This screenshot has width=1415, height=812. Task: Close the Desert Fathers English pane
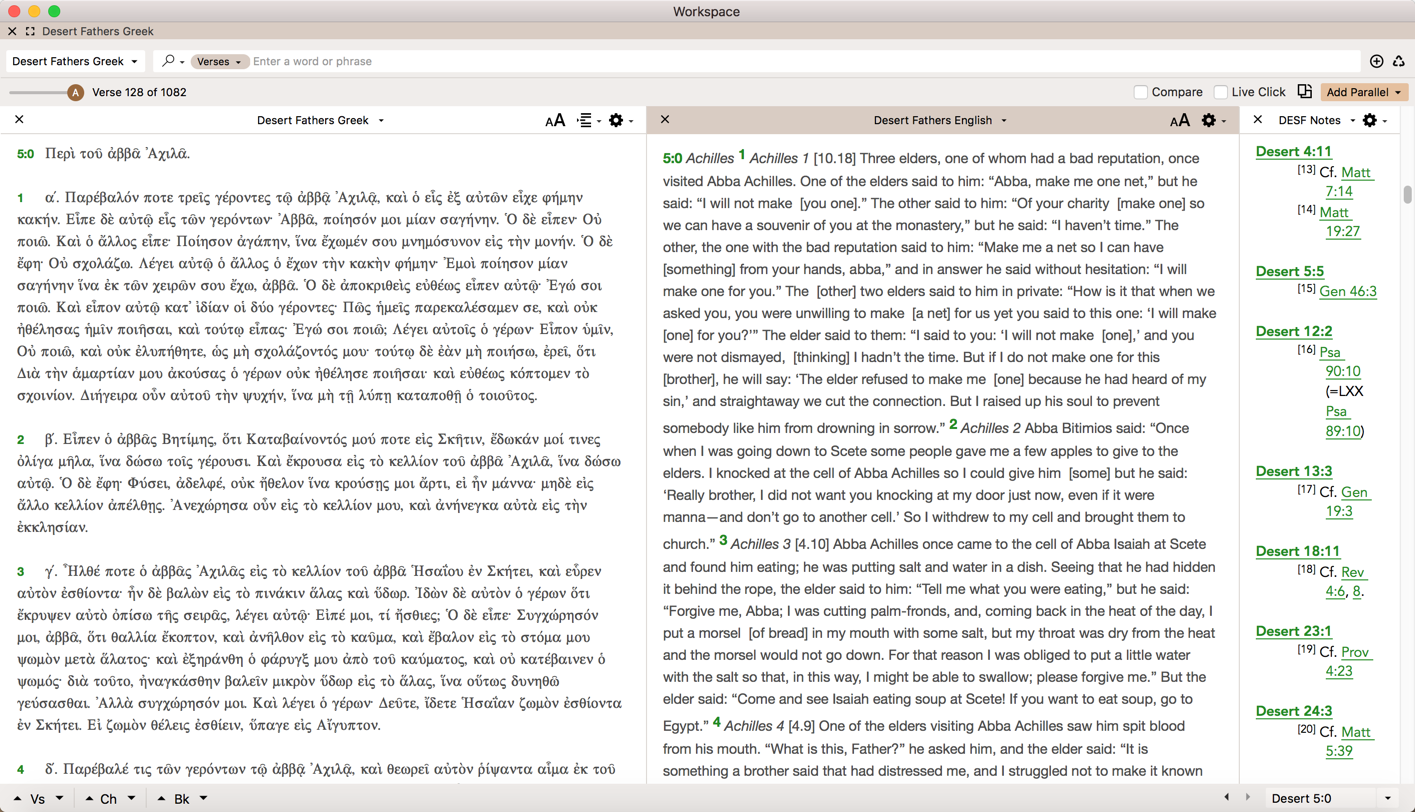(665, 120)
